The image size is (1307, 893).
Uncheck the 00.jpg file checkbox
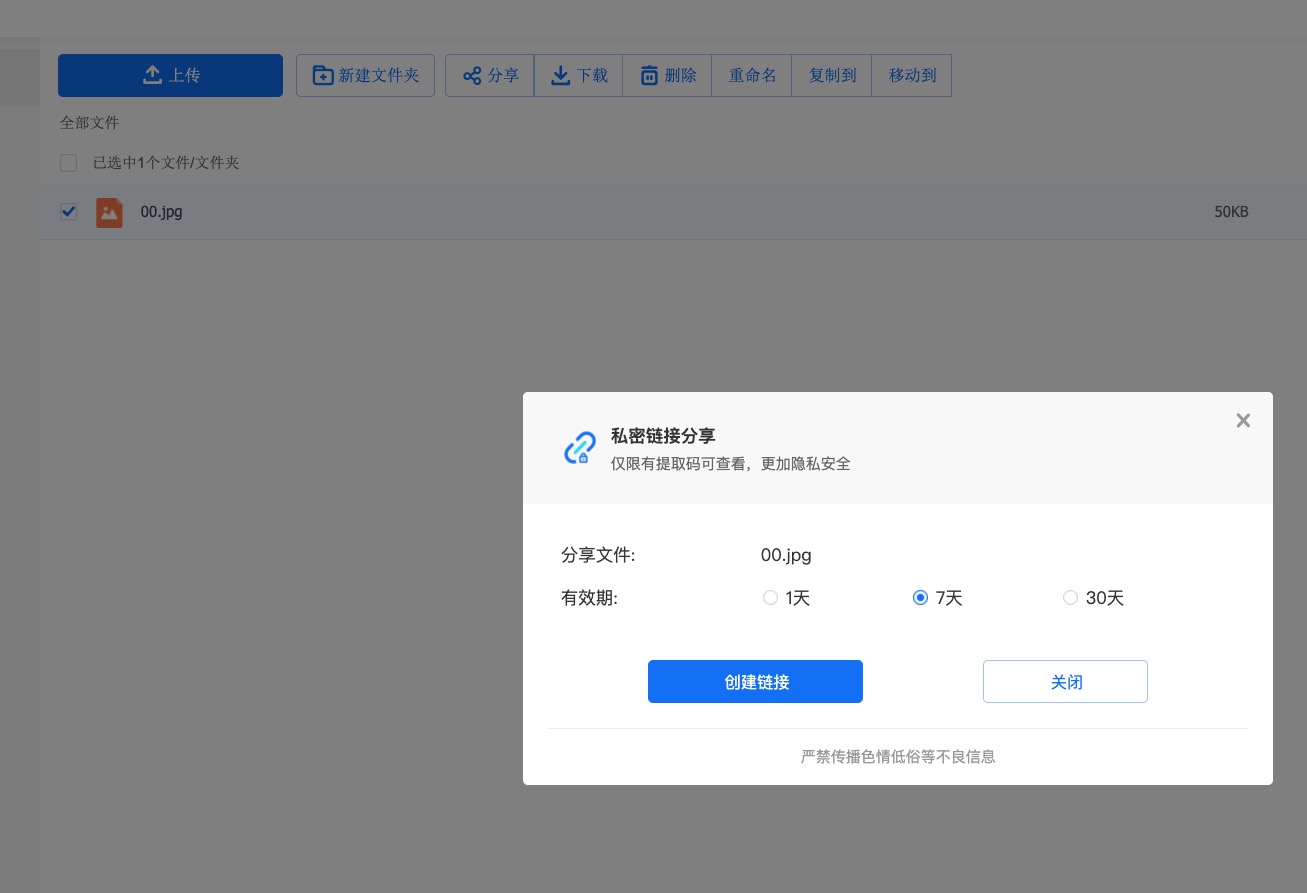(x=68, y=211)
